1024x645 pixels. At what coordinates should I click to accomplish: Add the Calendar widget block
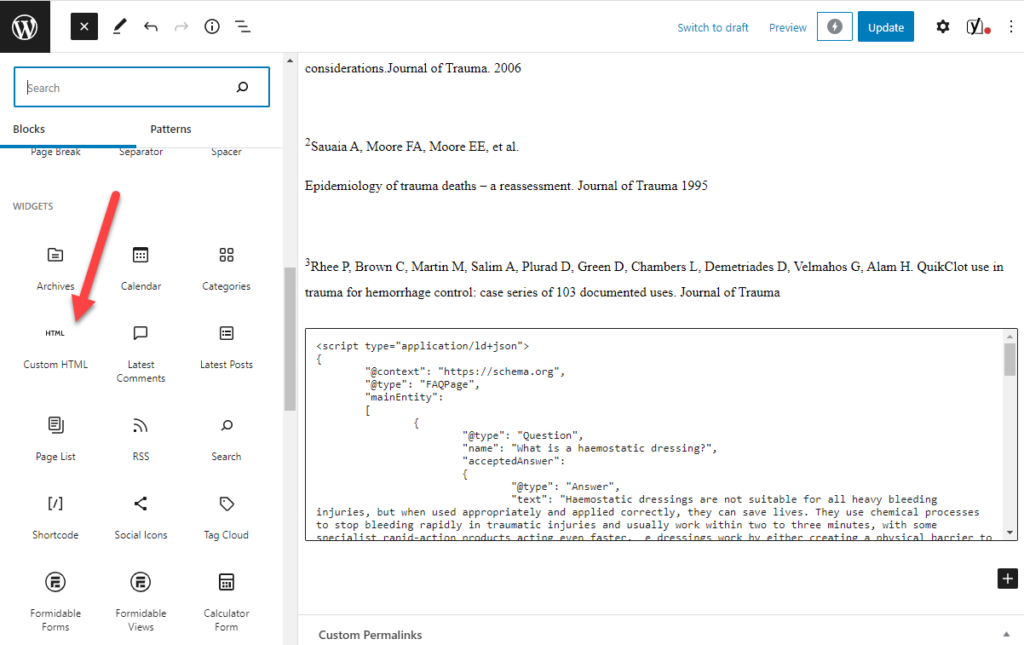[141, 266]
